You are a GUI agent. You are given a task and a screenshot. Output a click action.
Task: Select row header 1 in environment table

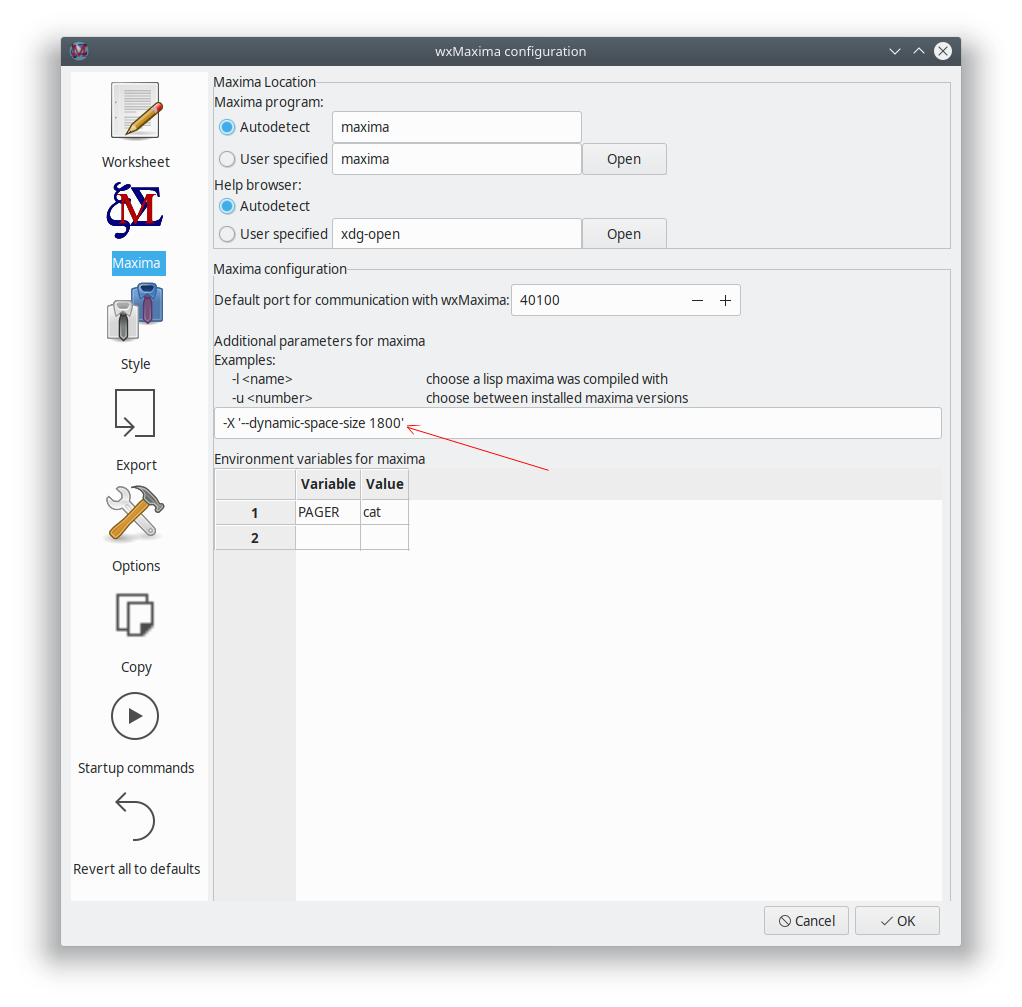(x=255, y=513)
